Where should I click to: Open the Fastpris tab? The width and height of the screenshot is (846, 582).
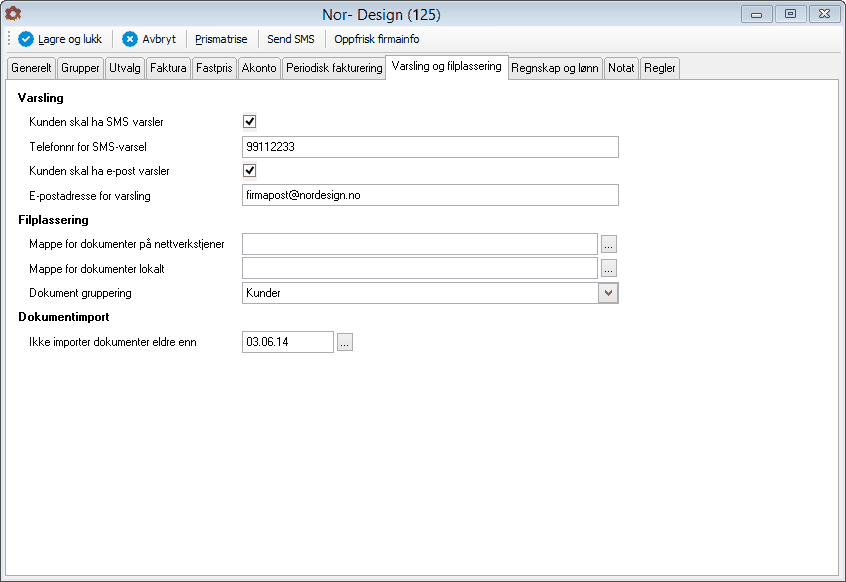click(x=214, y=68)
